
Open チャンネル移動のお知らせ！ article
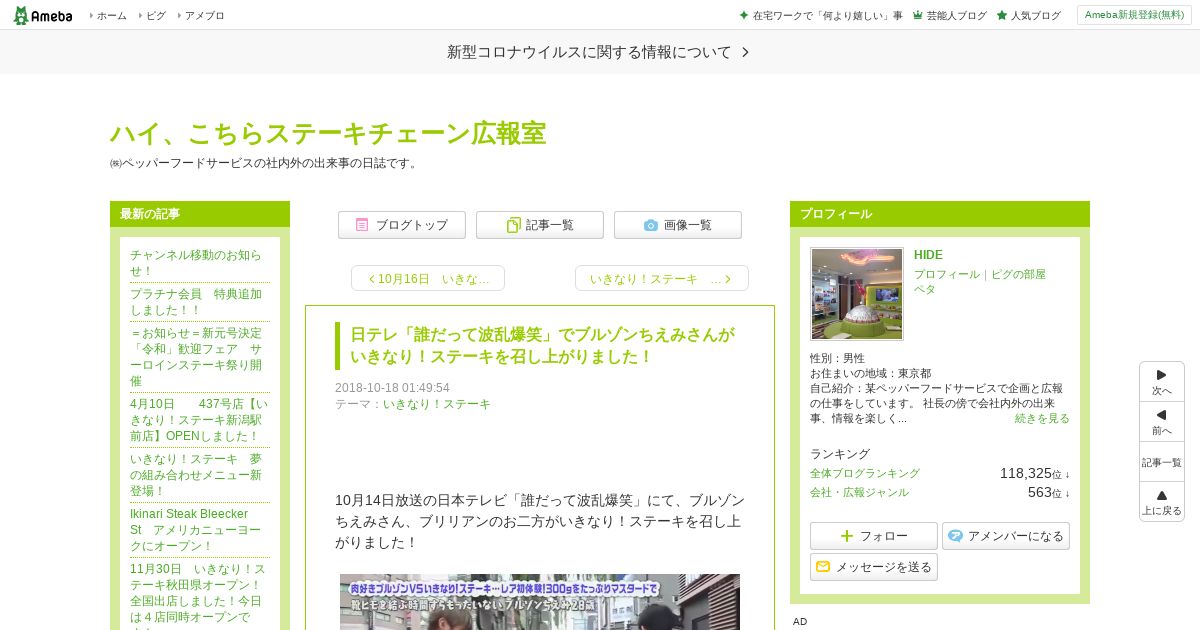pos(196,263)
